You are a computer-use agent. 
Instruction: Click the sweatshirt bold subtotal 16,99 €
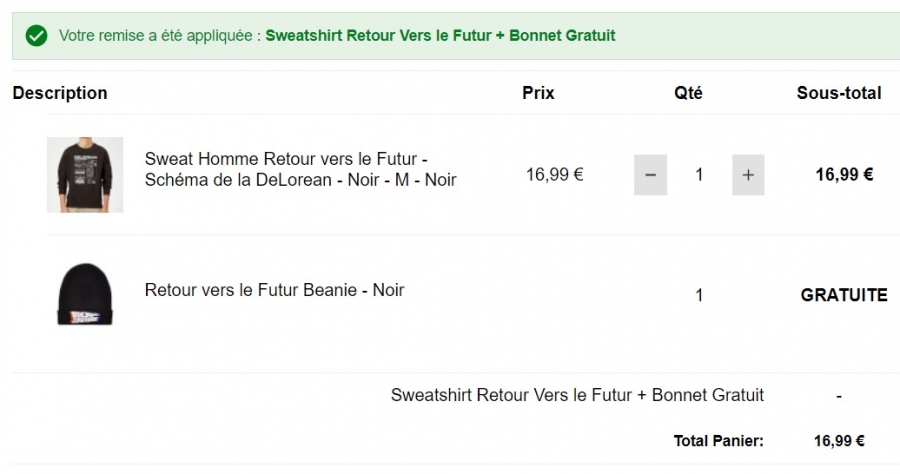pyautogui.click(x=844, y=174)
